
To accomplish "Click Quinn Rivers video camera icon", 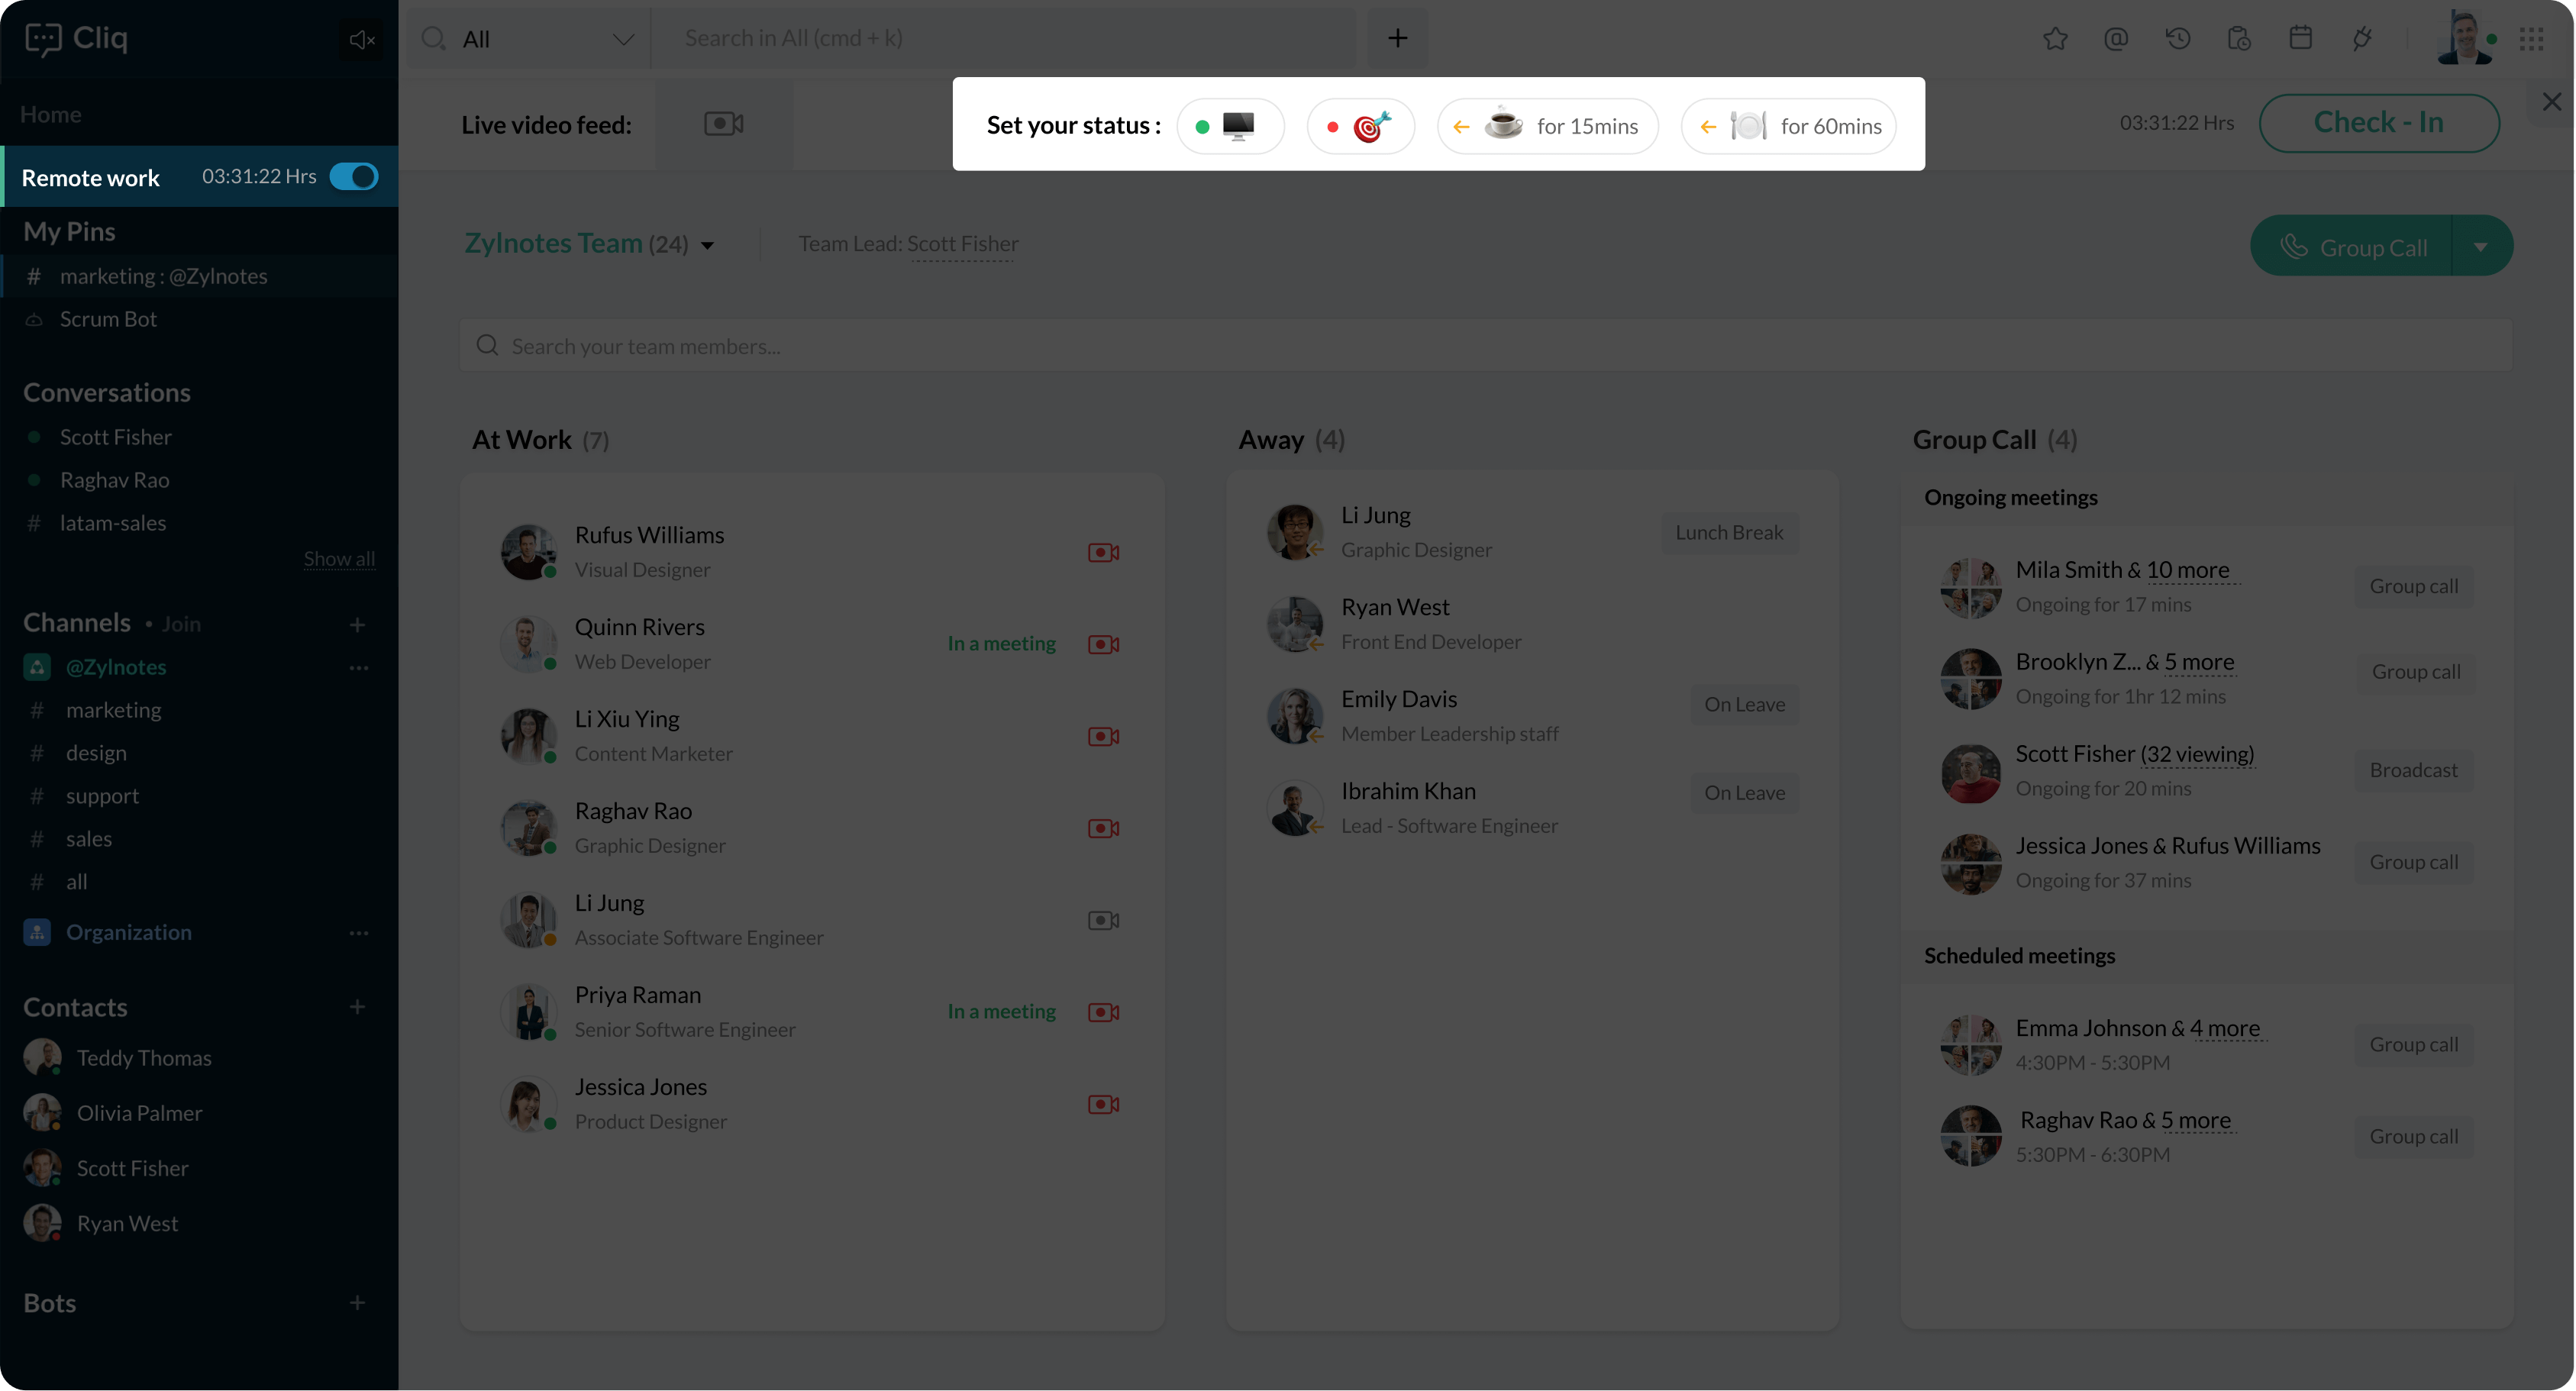I will click(x=1103, y=644).
